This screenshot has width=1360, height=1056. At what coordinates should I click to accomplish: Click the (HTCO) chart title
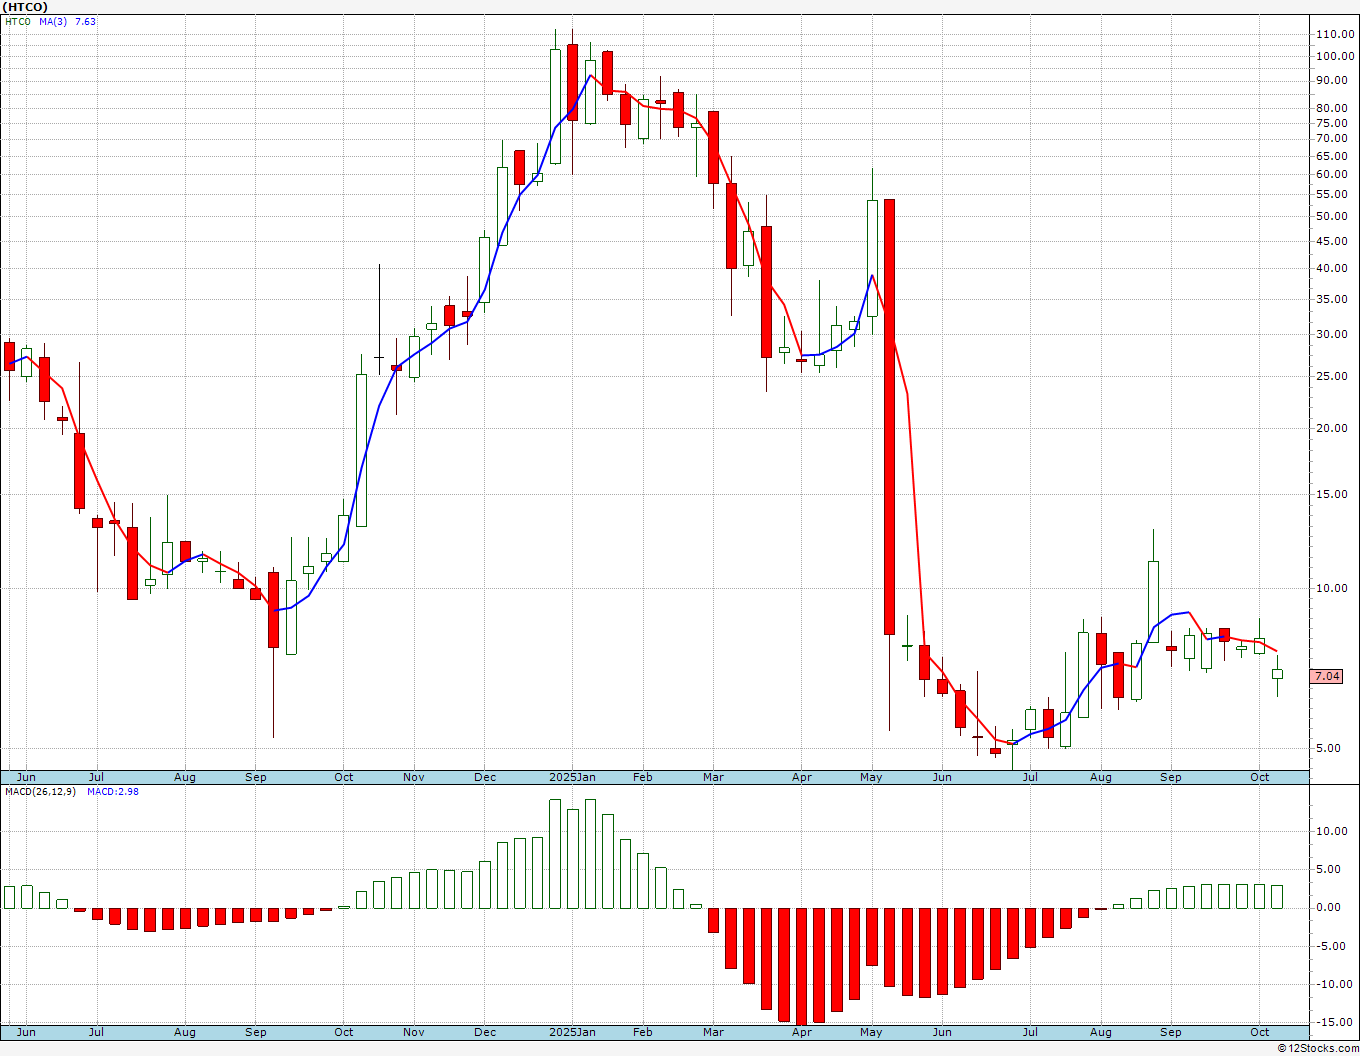tap(25, 7)
